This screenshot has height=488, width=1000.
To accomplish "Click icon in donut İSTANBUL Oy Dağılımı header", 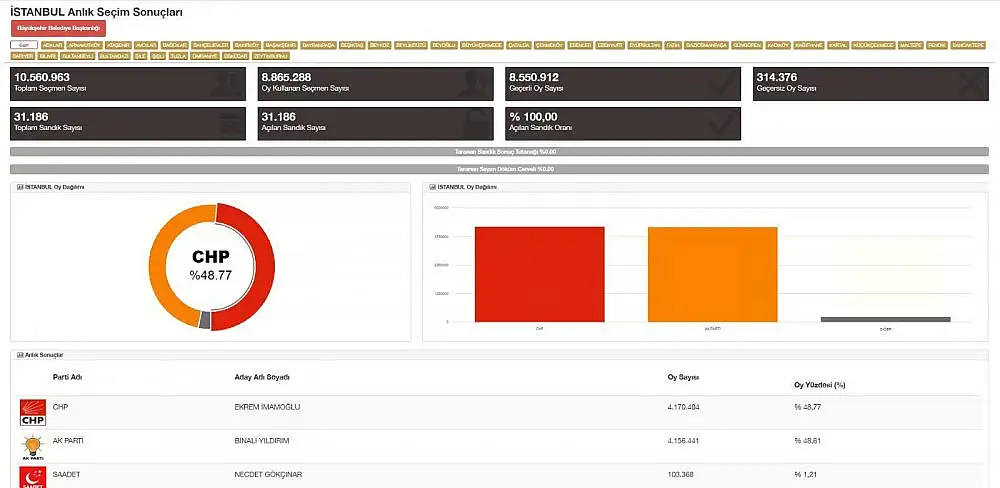I will [x=20, y=187].
